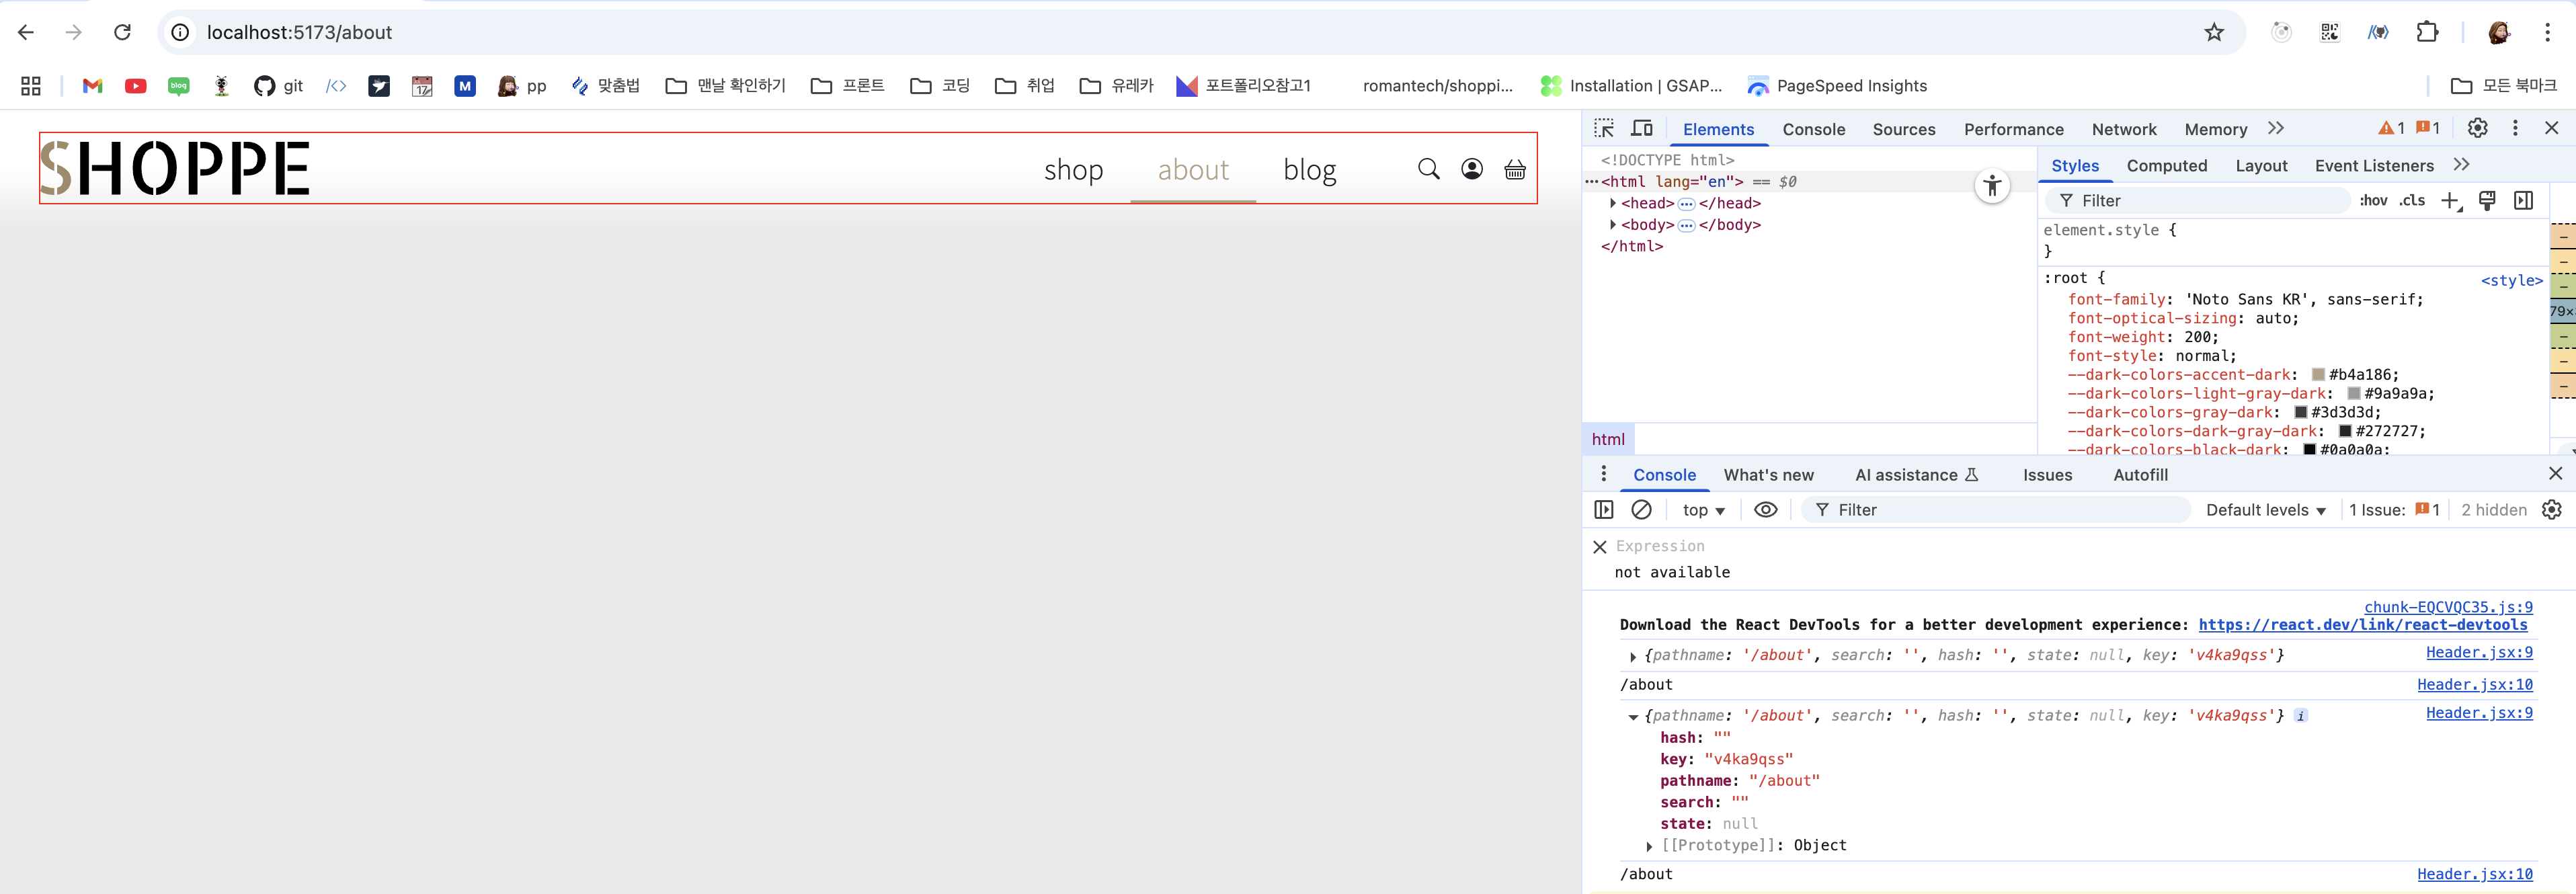Toggle the .cls element classes panel
The height and width of the screenshot is (894, 2576).
click(x=2412, y=201)
